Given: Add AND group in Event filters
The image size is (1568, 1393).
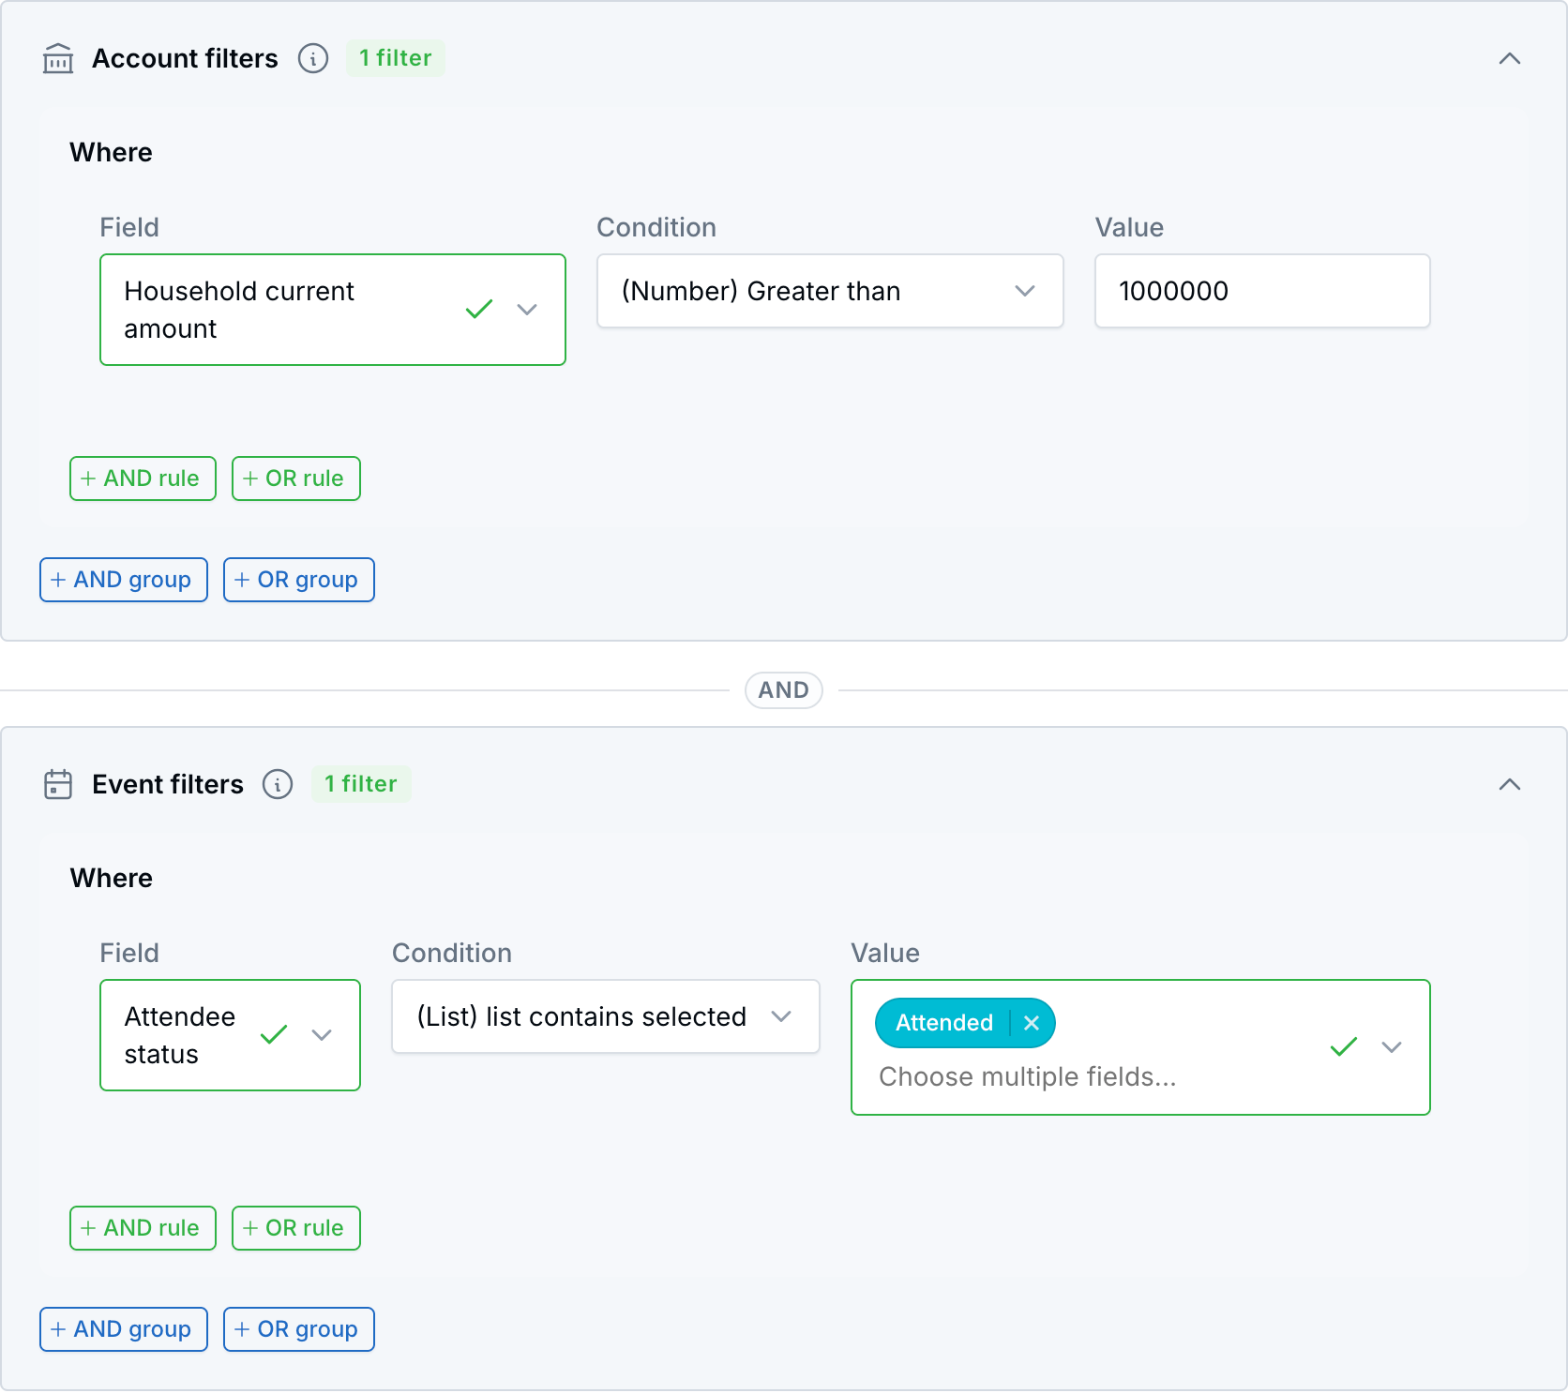Looking at the screenshot, I should click(x=124, y=1331).
